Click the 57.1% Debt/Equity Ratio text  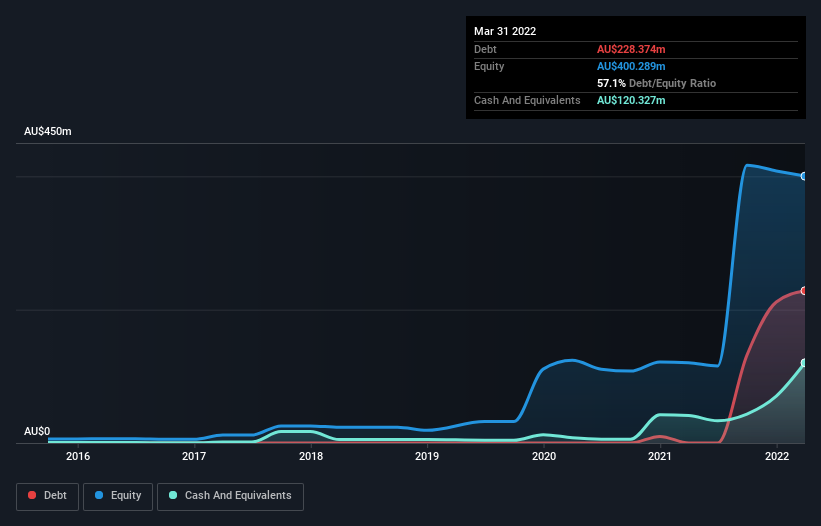pos(656,83)
